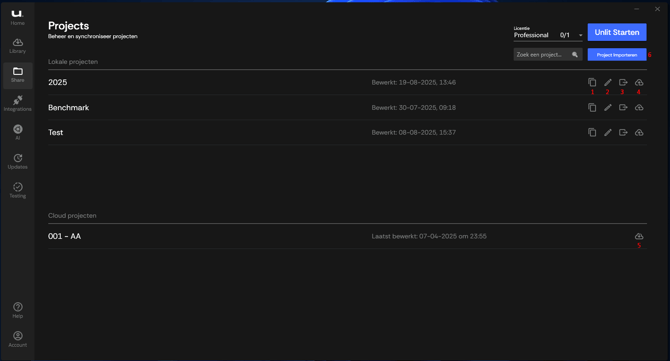Open the Account page
Viewport: 670px width, 361px height.
[x=18, y=340]
